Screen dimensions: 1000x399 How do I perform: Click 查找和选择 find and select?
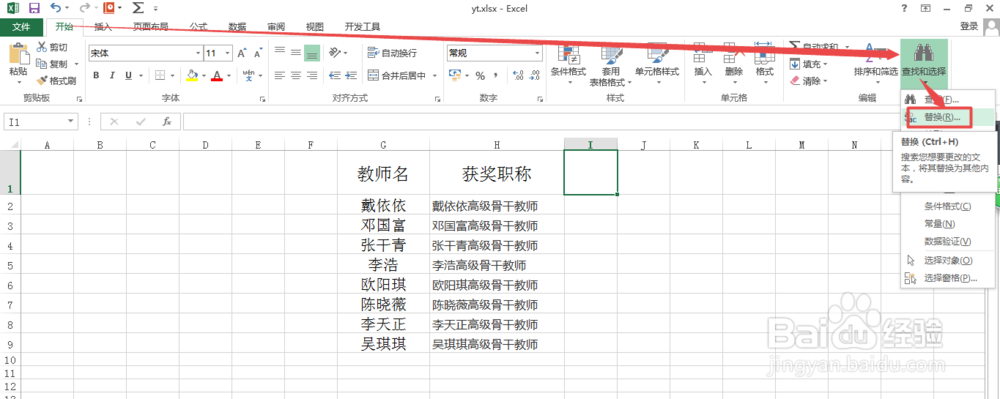point(923,64)
